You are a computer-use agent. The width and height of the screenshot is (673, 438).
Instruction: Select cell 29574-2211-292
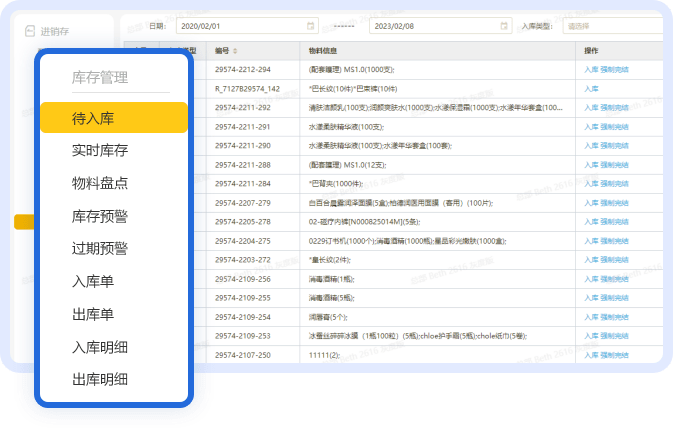click(x=243, y=108)
